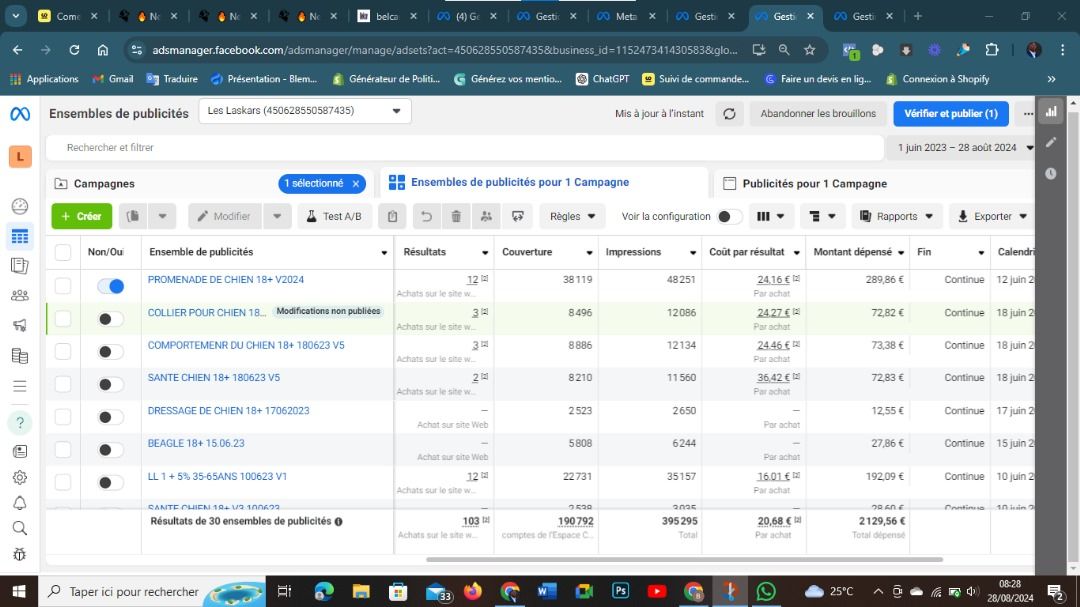Open the Les Laskars account dropdown
1080x607 pixels.
[x=304, y=111]
